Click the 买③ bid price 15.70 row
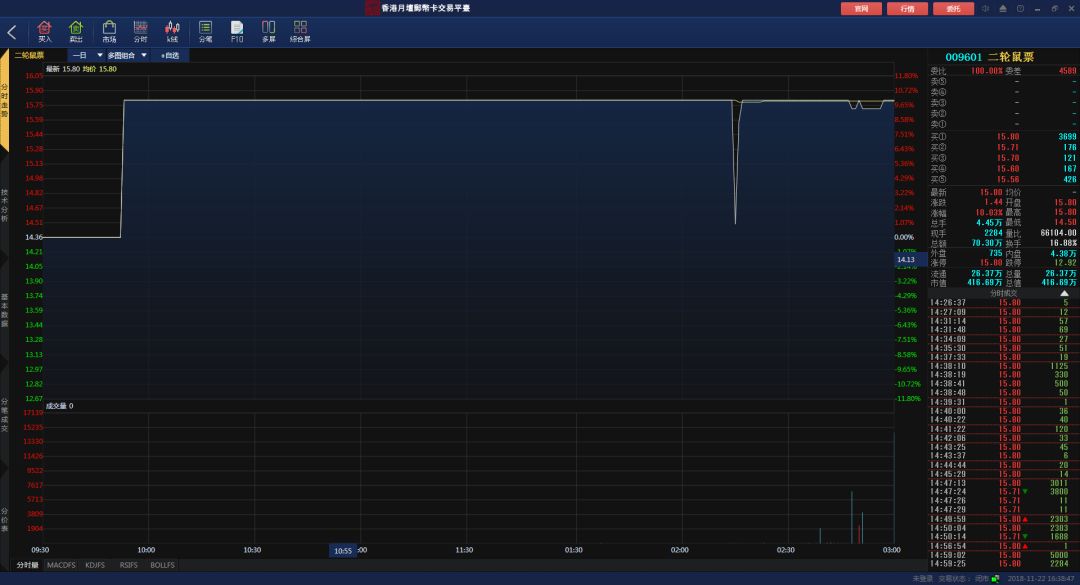The image size is (1080, 585). [x=1003, y=158]
